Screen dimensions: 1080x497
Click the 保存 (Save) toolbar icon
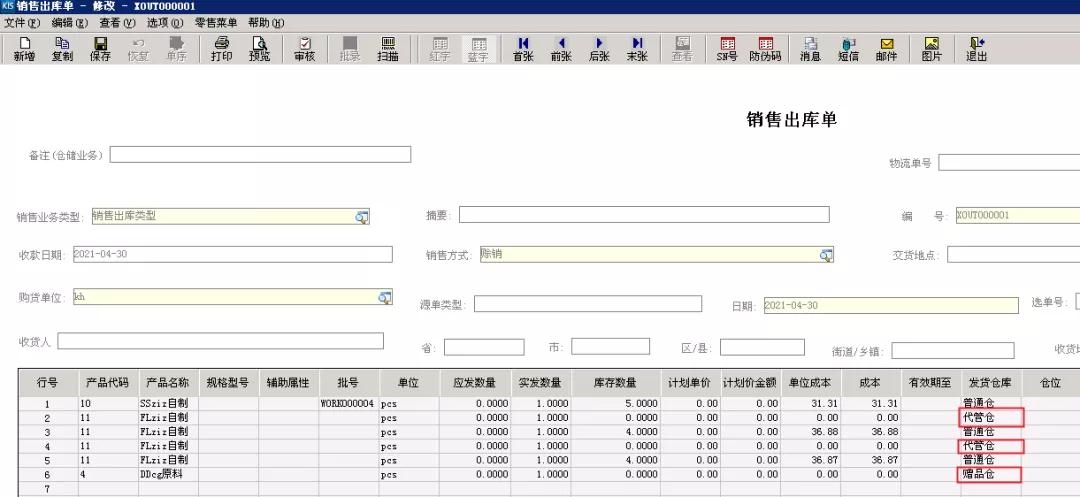(100, 49)
